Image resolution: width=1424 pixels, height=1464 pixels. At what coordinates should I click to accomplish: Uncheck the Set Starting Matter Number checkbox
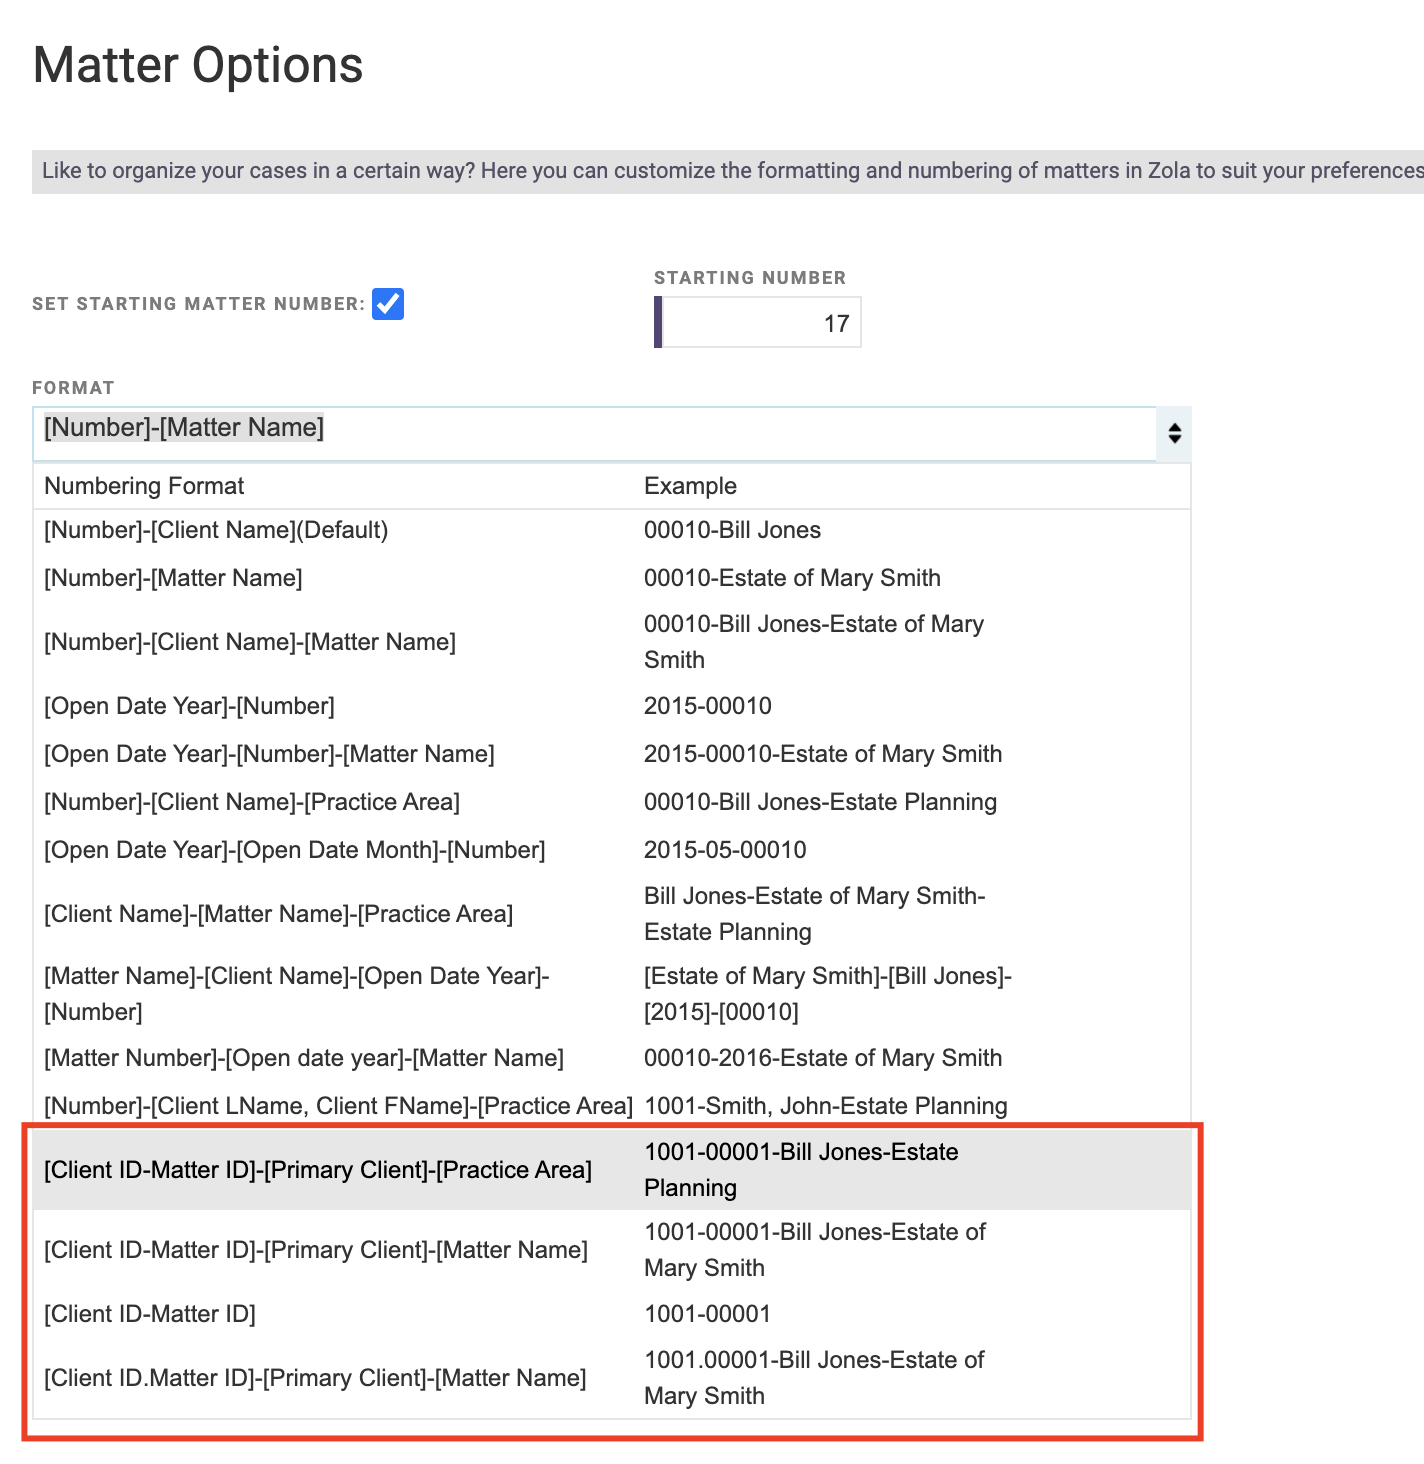[x=388, y=304]
